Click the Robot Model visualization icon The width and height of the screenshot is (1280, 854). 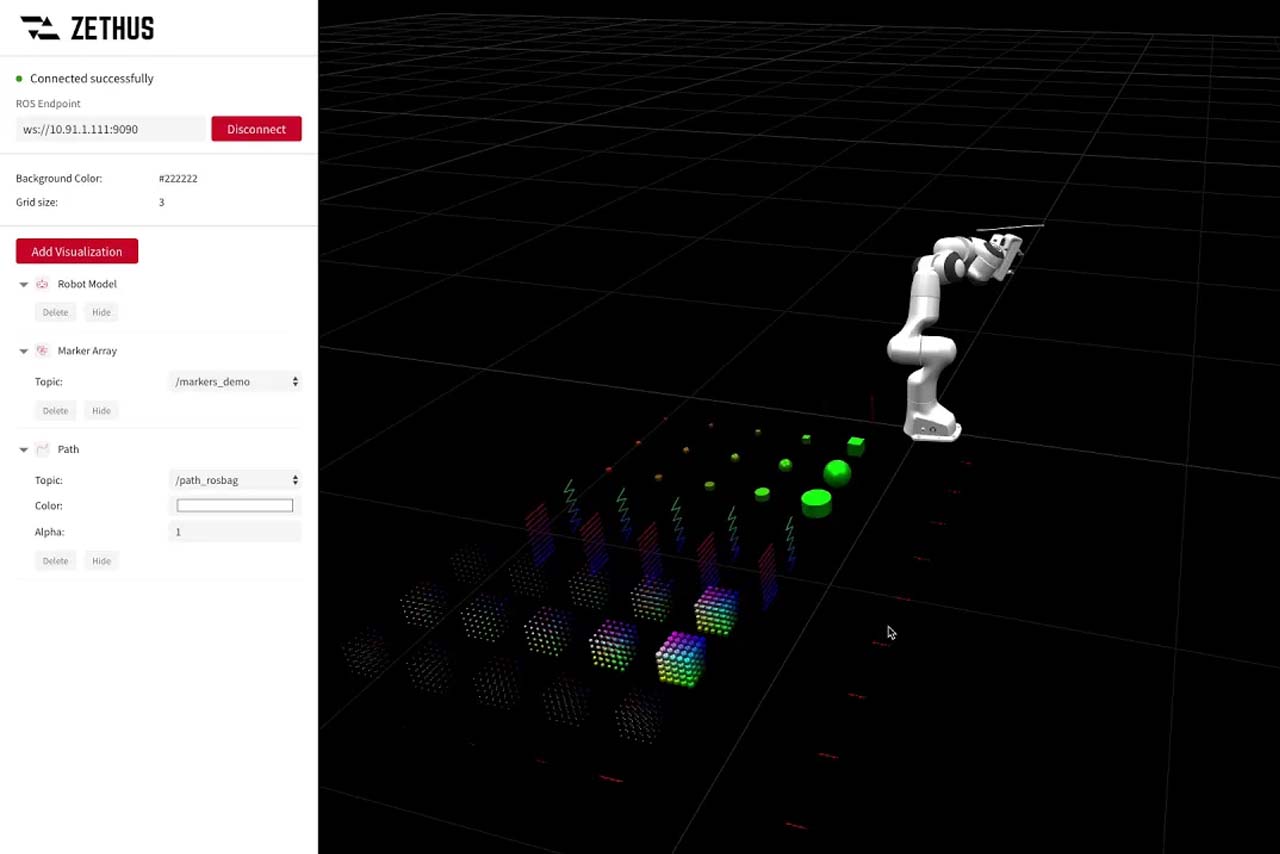pyautogui.click(x=42, y=284)
